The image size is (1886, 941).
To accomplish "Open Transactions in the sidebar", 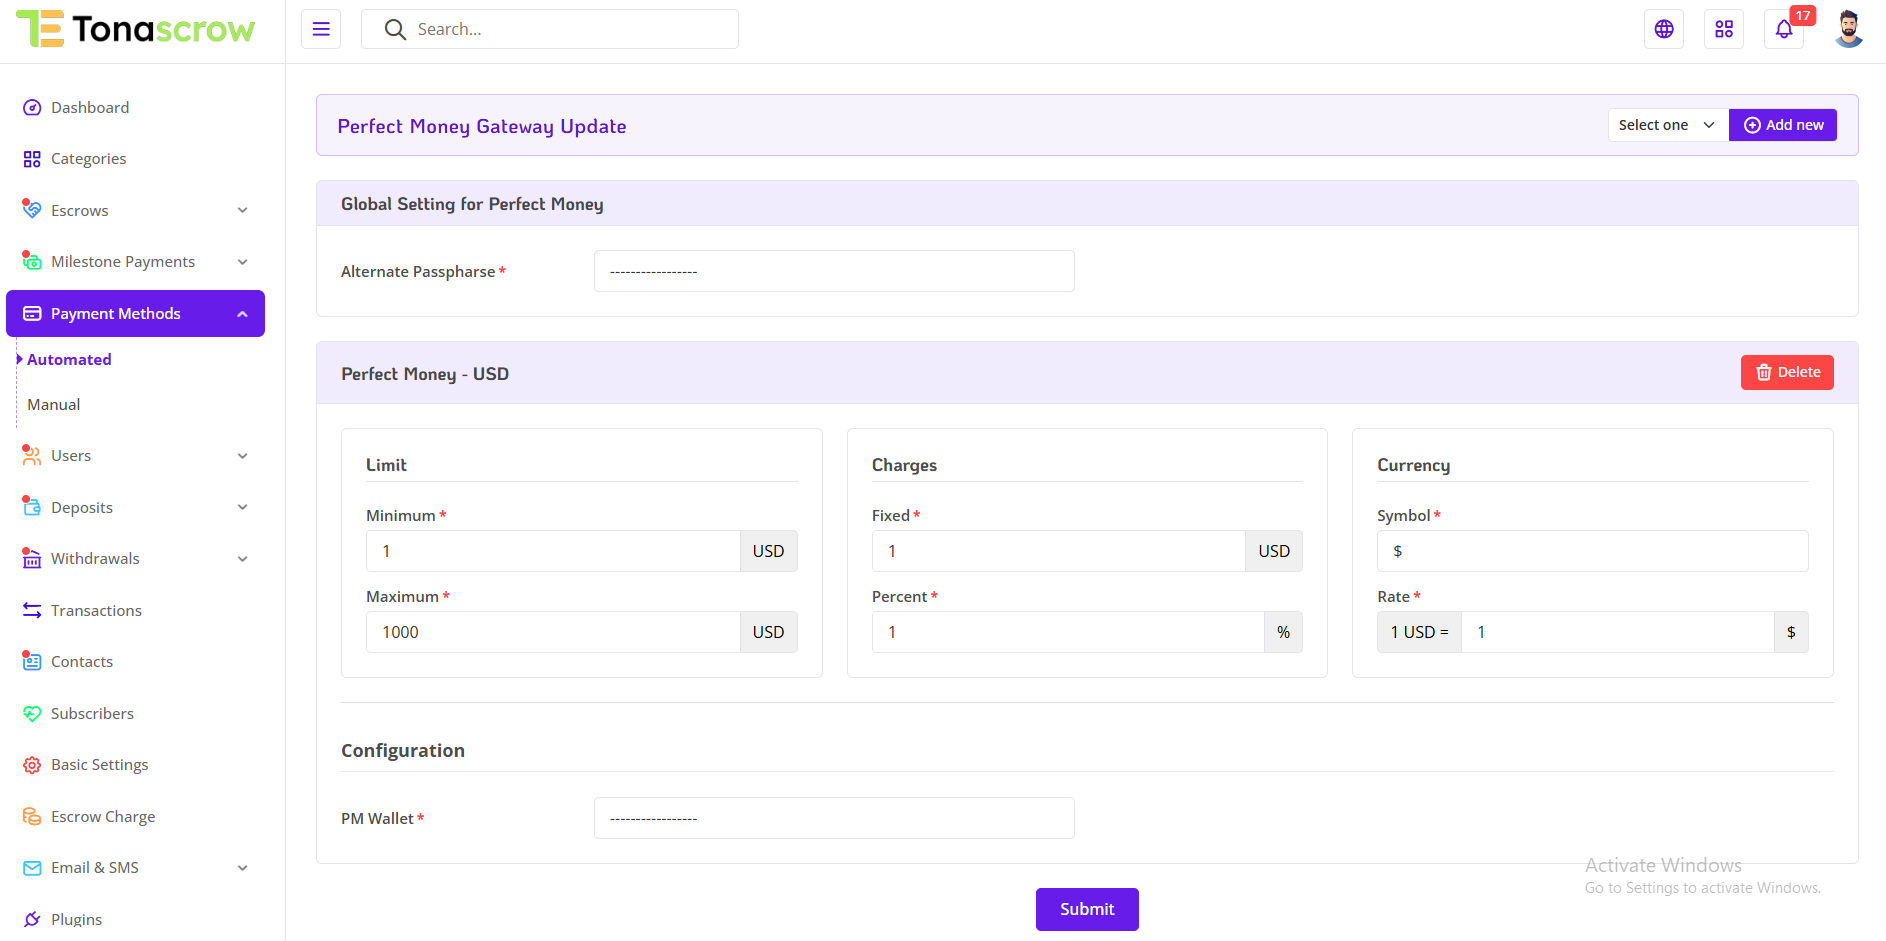I will pos(96,610).
